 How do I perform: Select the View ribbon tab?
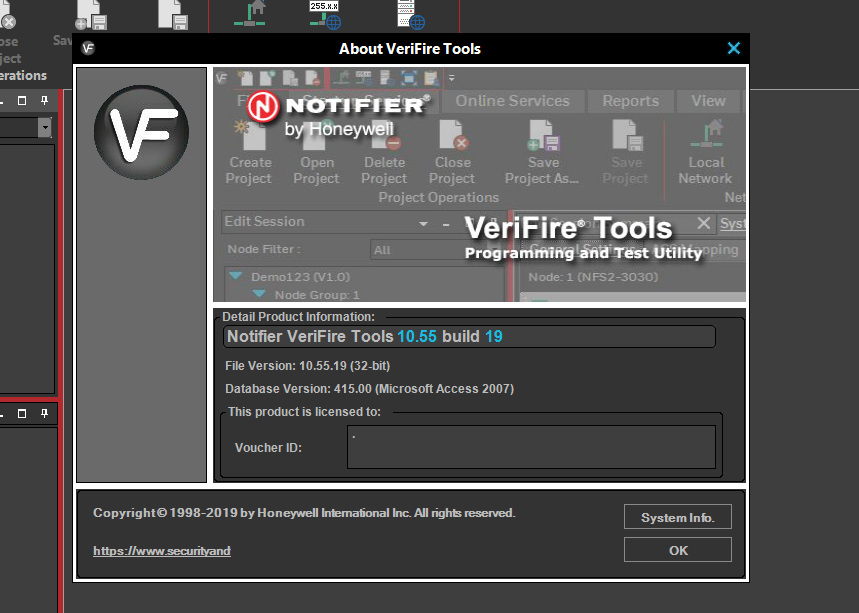coord(708,100)
